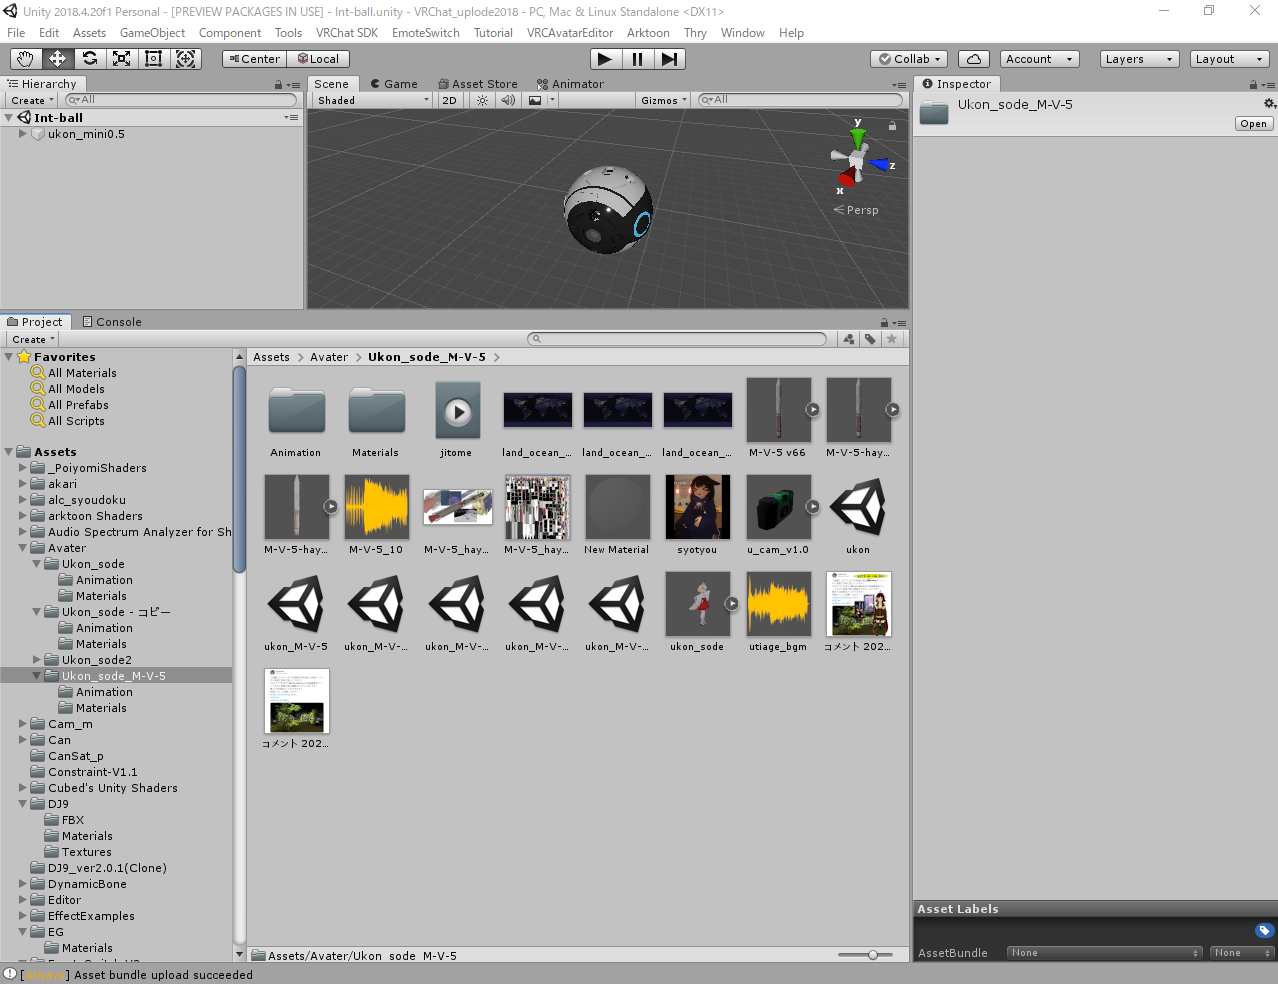Click the Scene search field

(x=799, y=100)
